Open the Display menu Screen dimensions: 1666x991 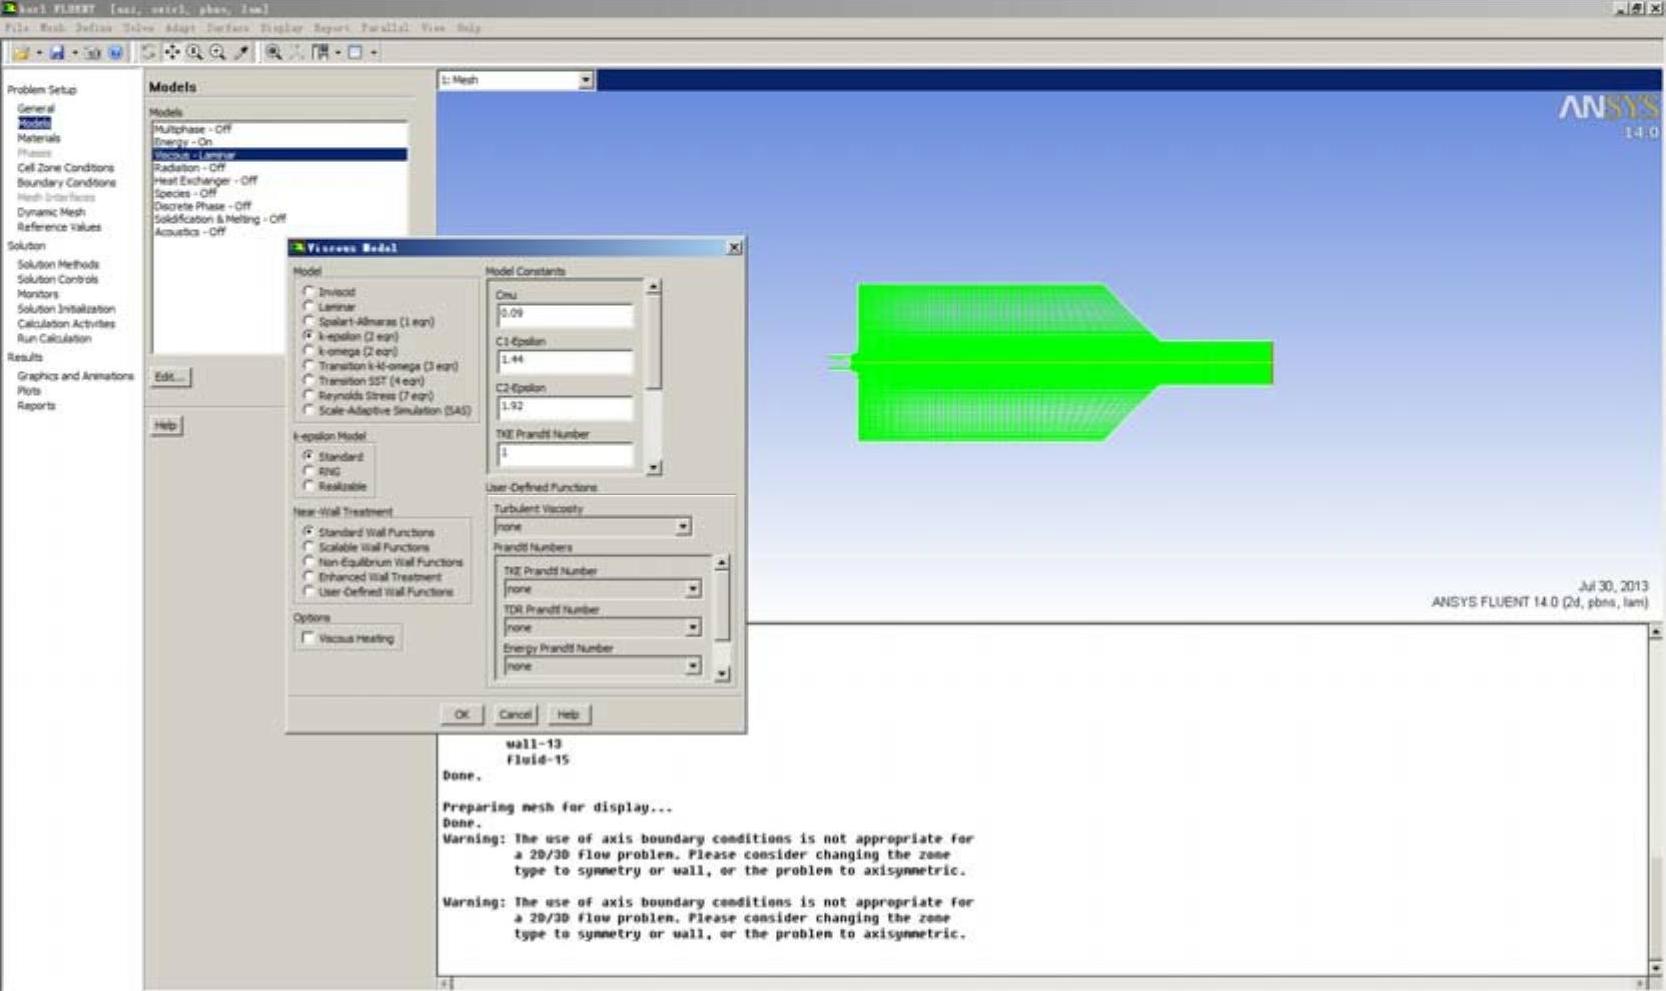(x=281, y=28)
